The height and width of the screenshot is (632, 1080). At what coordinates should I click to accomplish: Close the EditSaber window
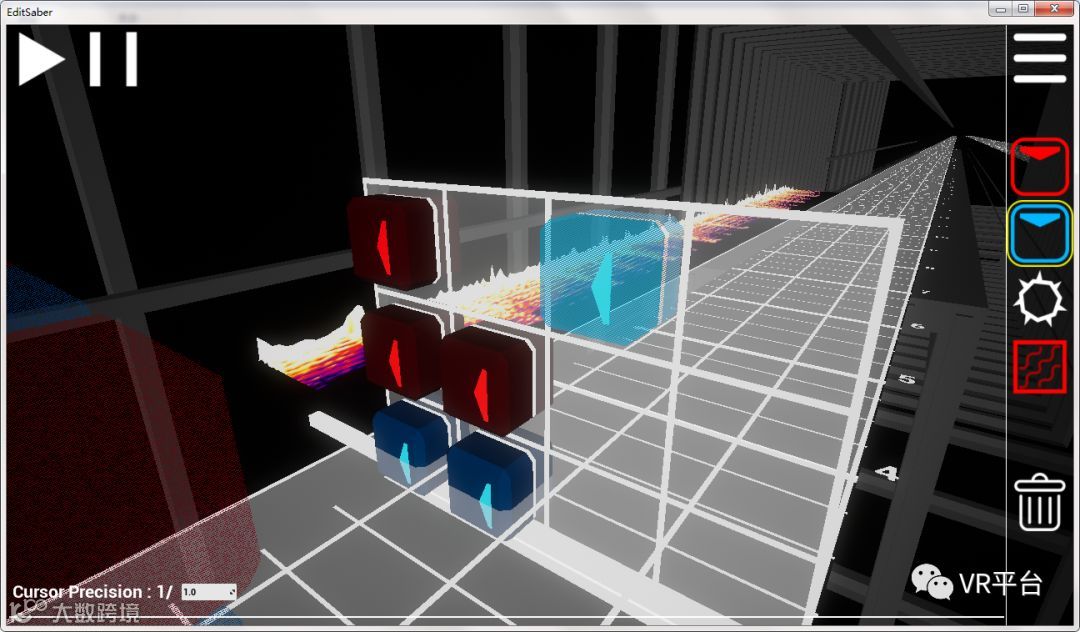[x=1055, y=9]
